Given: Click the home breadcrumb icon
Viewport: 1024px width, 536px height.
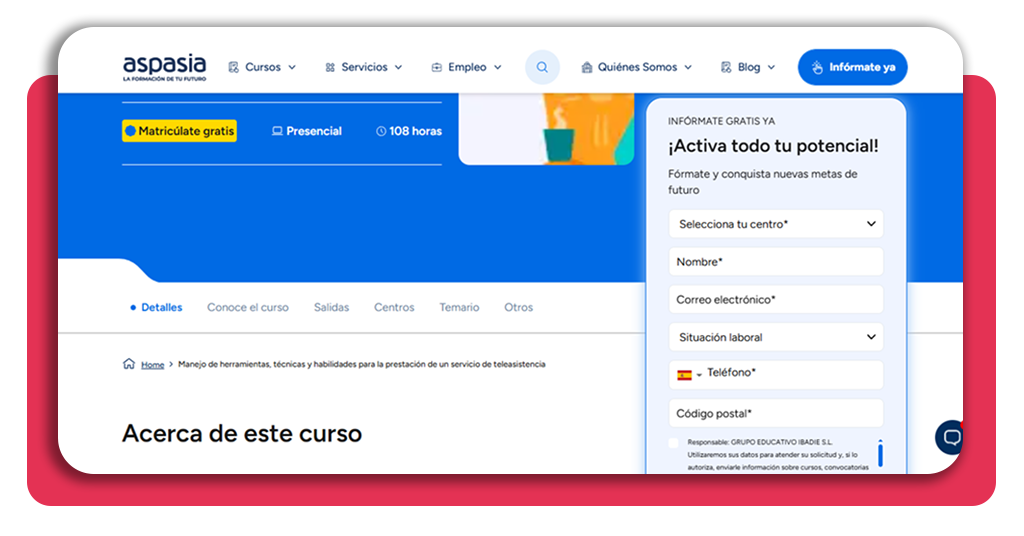Looking at the screenshot, I should point(129,364).
